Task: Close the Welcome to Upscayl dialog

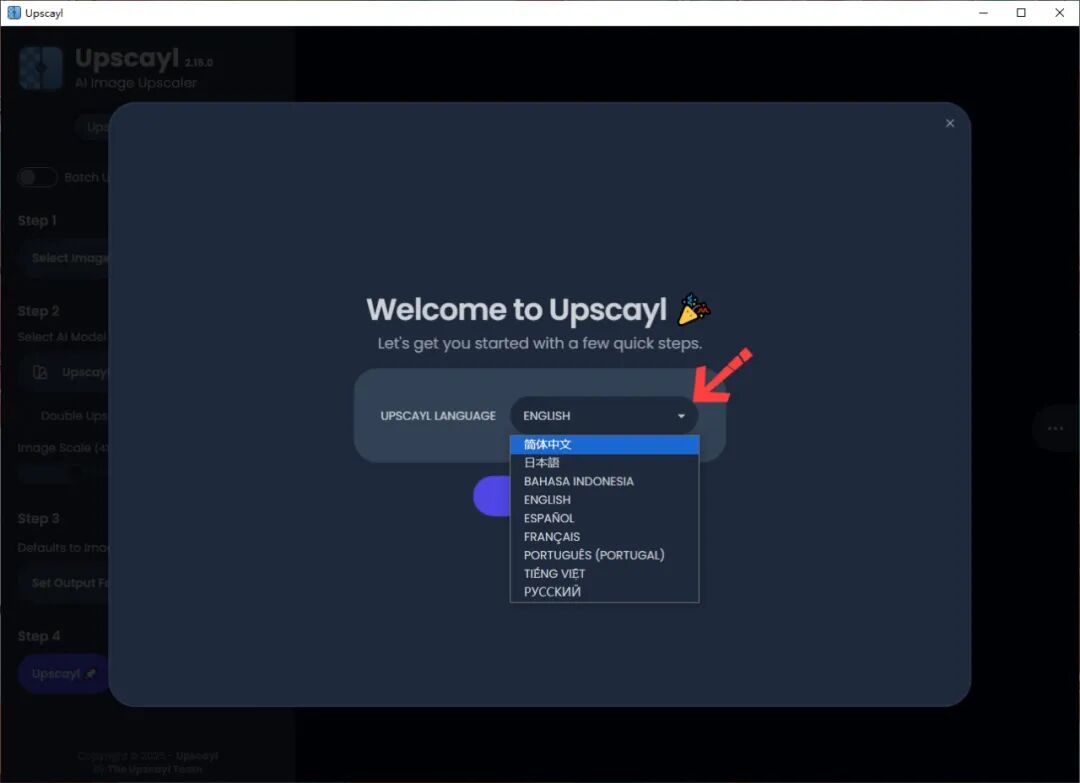Action: 950,123
